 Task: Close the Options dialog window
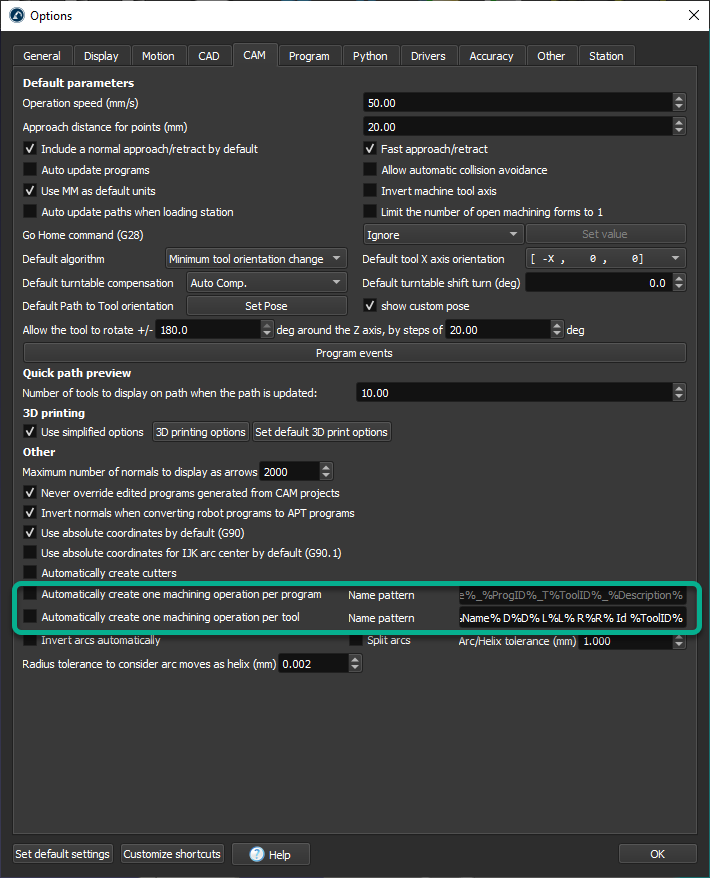[693, 15]
